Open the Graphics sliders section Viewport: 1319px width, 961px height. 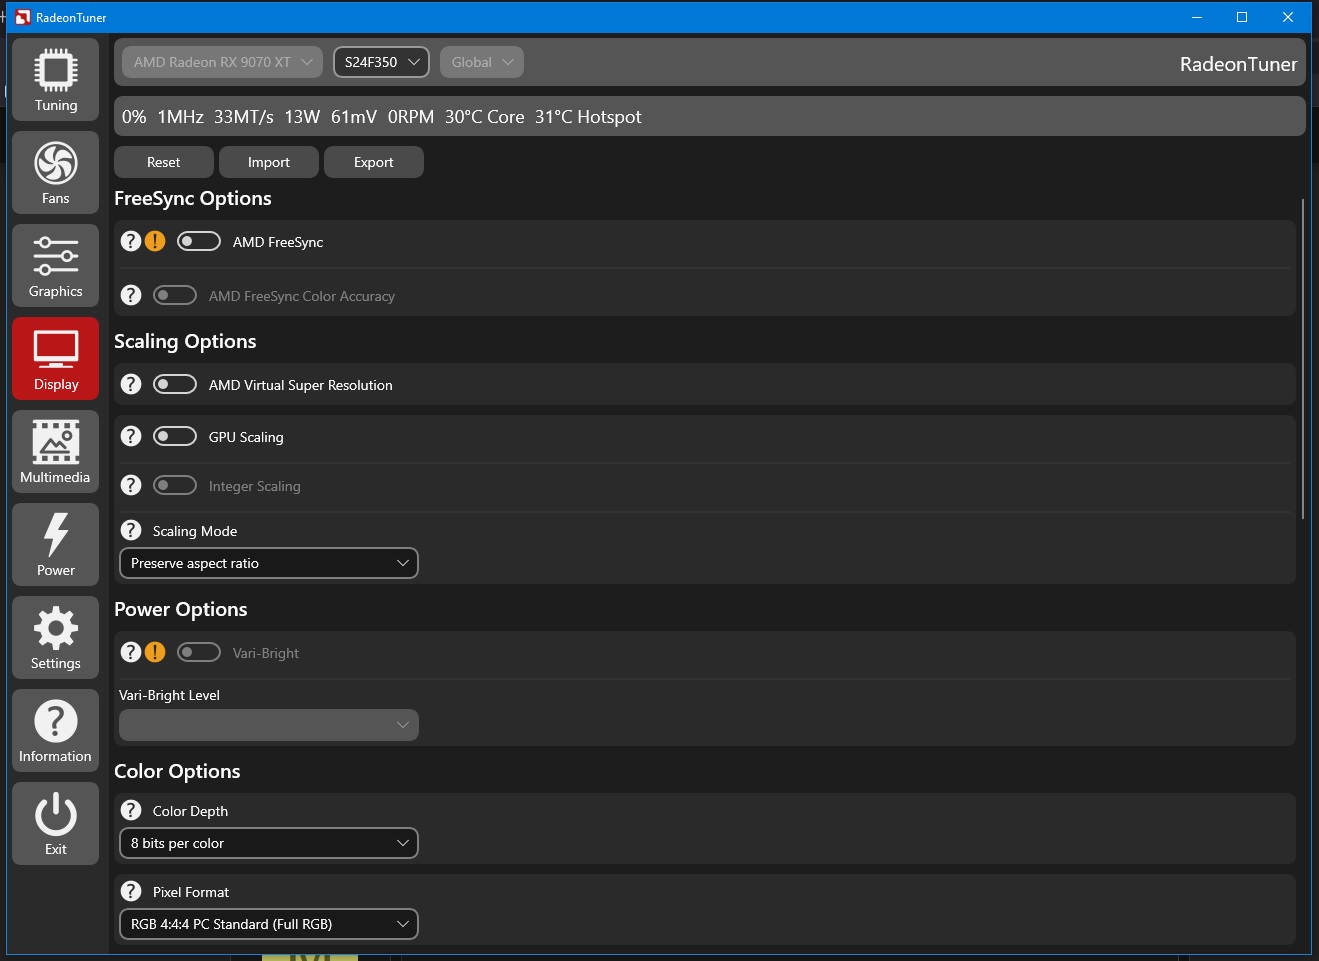[x=56, y=265]
